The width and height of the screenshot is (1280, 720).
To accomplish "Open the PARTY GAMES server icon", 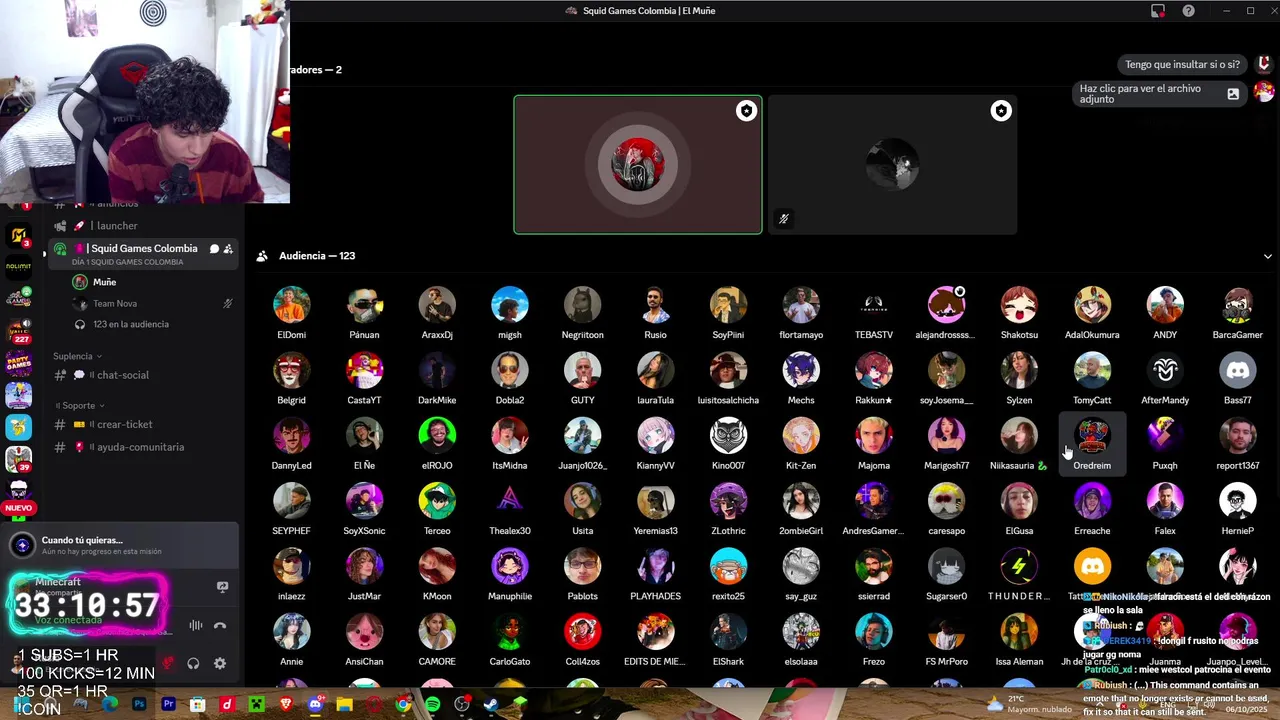I will tap(19, 364).
